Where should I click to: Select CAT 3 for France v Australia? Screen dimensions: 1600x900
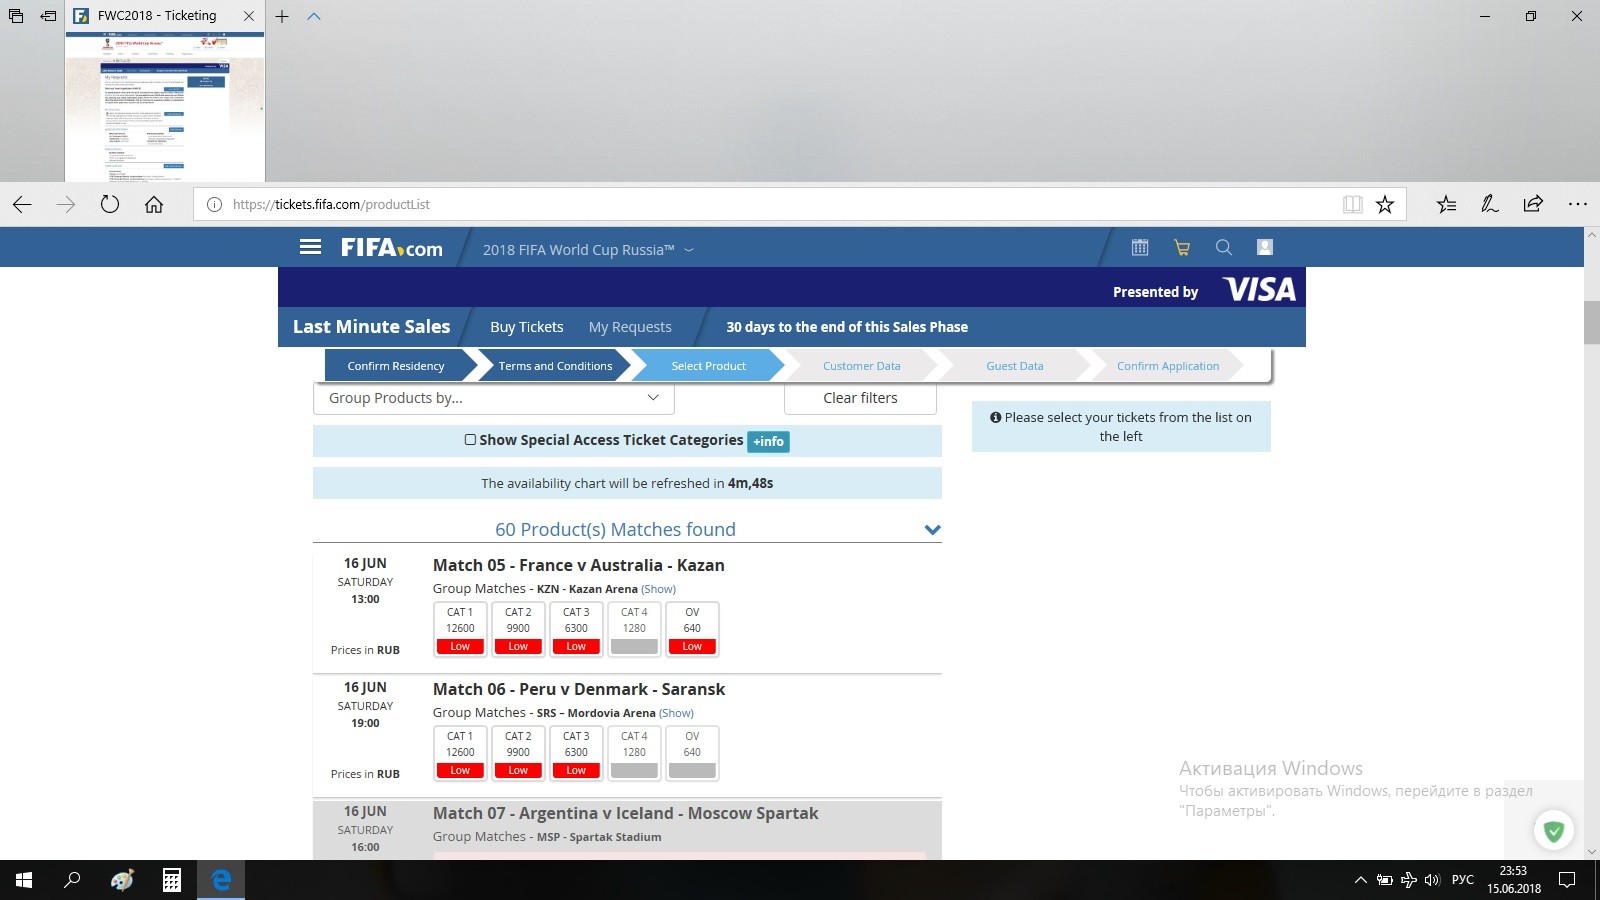tap(576, 629)
